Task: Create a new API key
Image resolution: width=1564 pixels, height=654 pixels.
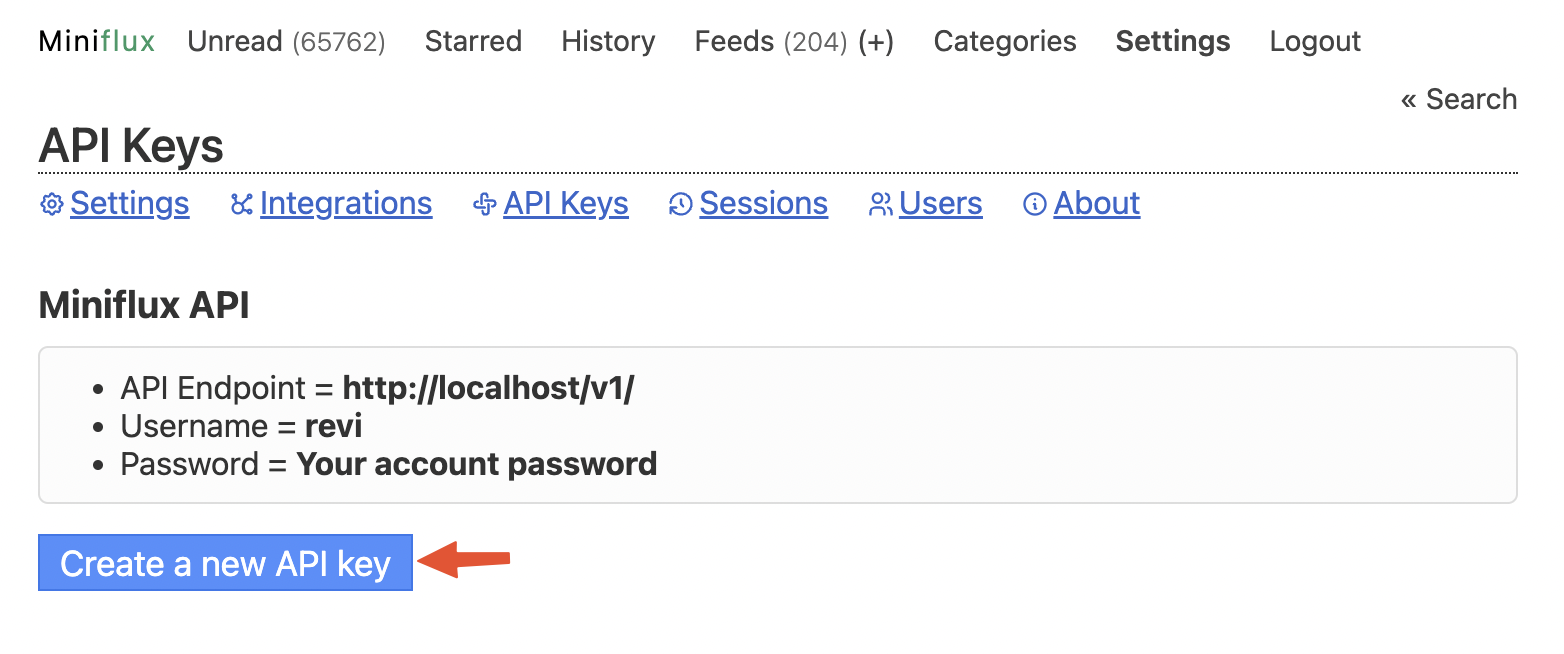Action: pyautogui.click(x=225, y=563)
